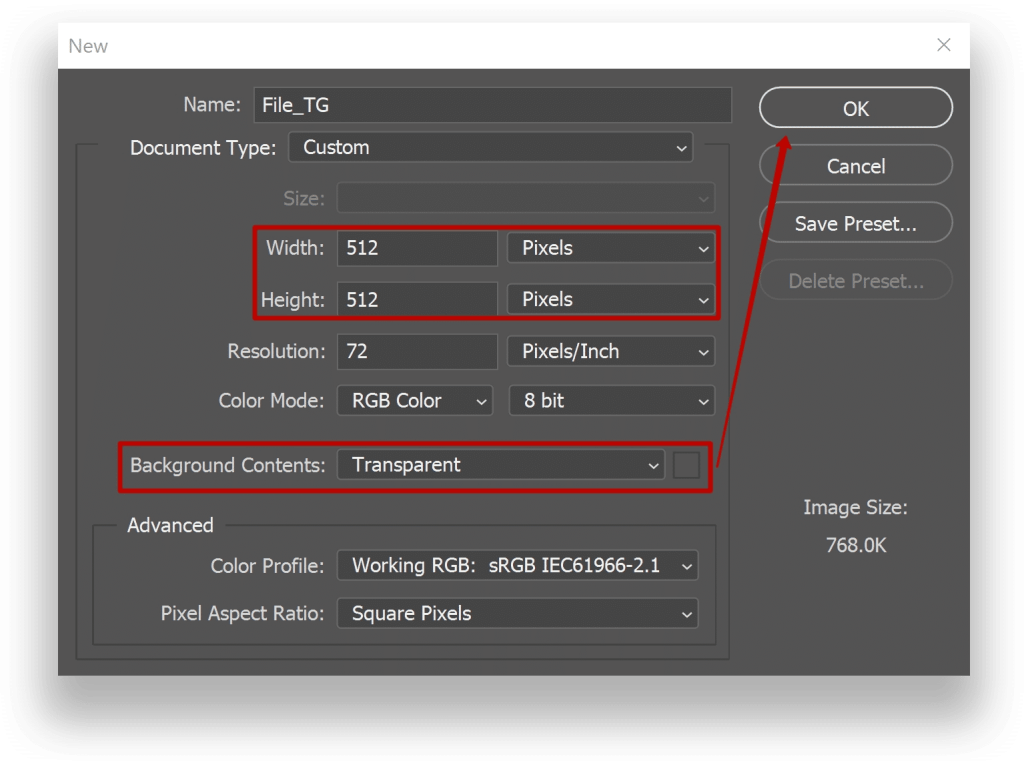This screenshot has height=765, width=1024.
Task: Click the Height value field
Action: [x=417, y=300]
